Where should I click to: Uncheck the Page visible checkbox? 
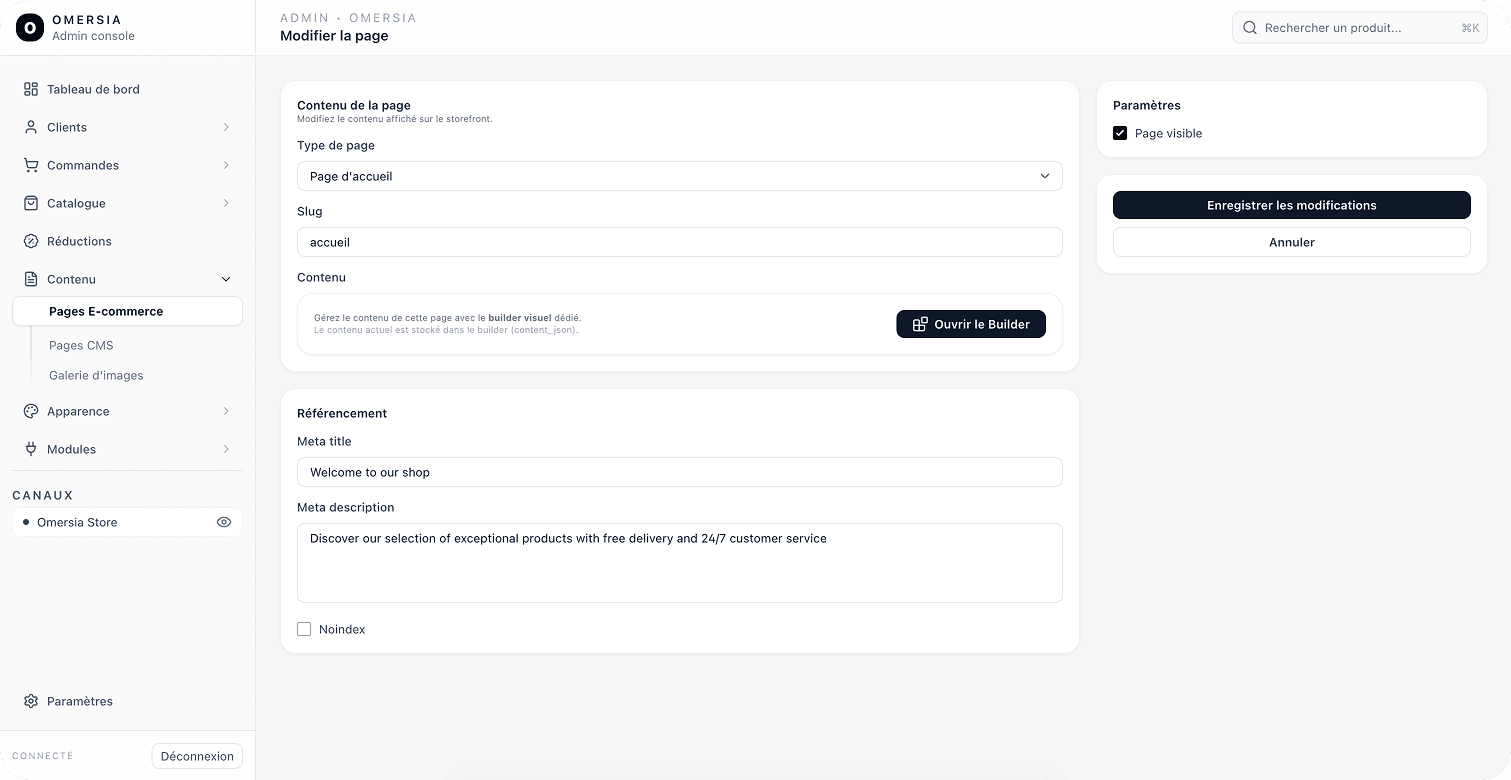pyautogui.click(x=1120, y=132)
